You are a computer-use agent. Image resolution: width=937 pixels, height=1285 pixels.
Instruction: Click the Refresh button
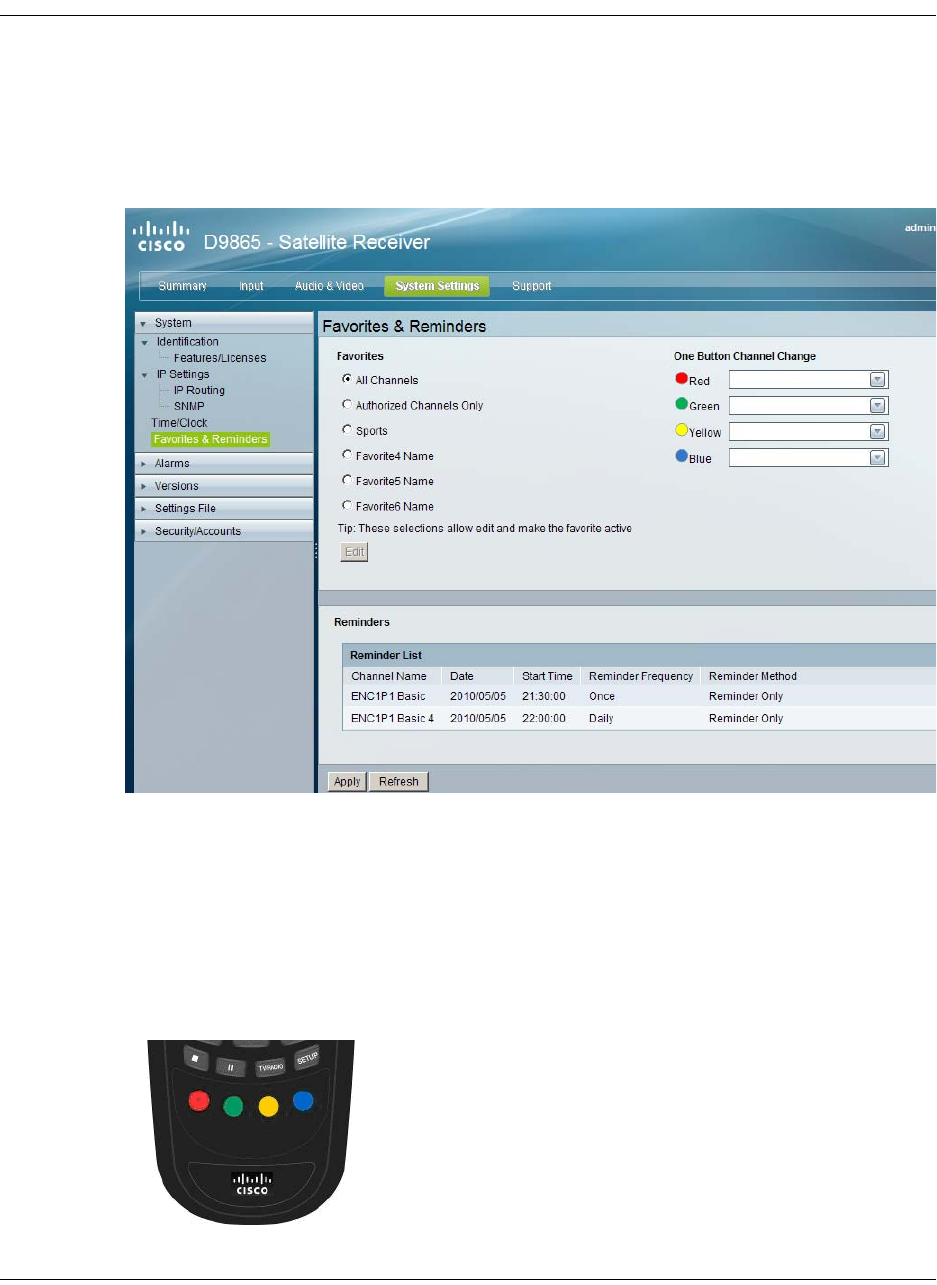click(x=399, y=782)
